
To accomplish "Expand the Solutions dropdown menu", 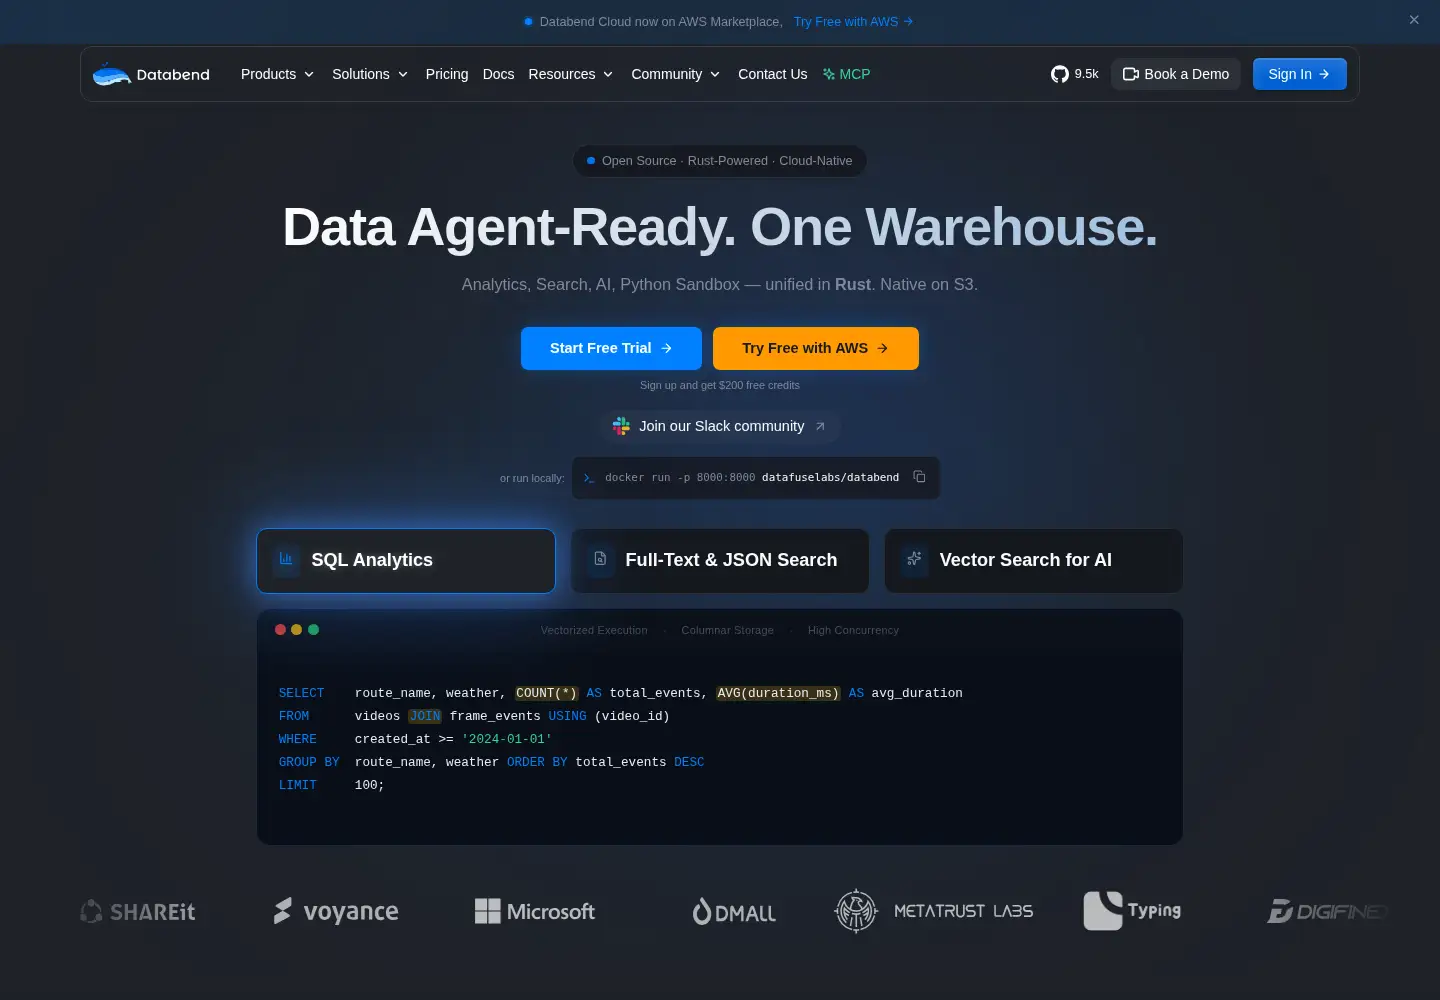I will click(x=370, y=74).
